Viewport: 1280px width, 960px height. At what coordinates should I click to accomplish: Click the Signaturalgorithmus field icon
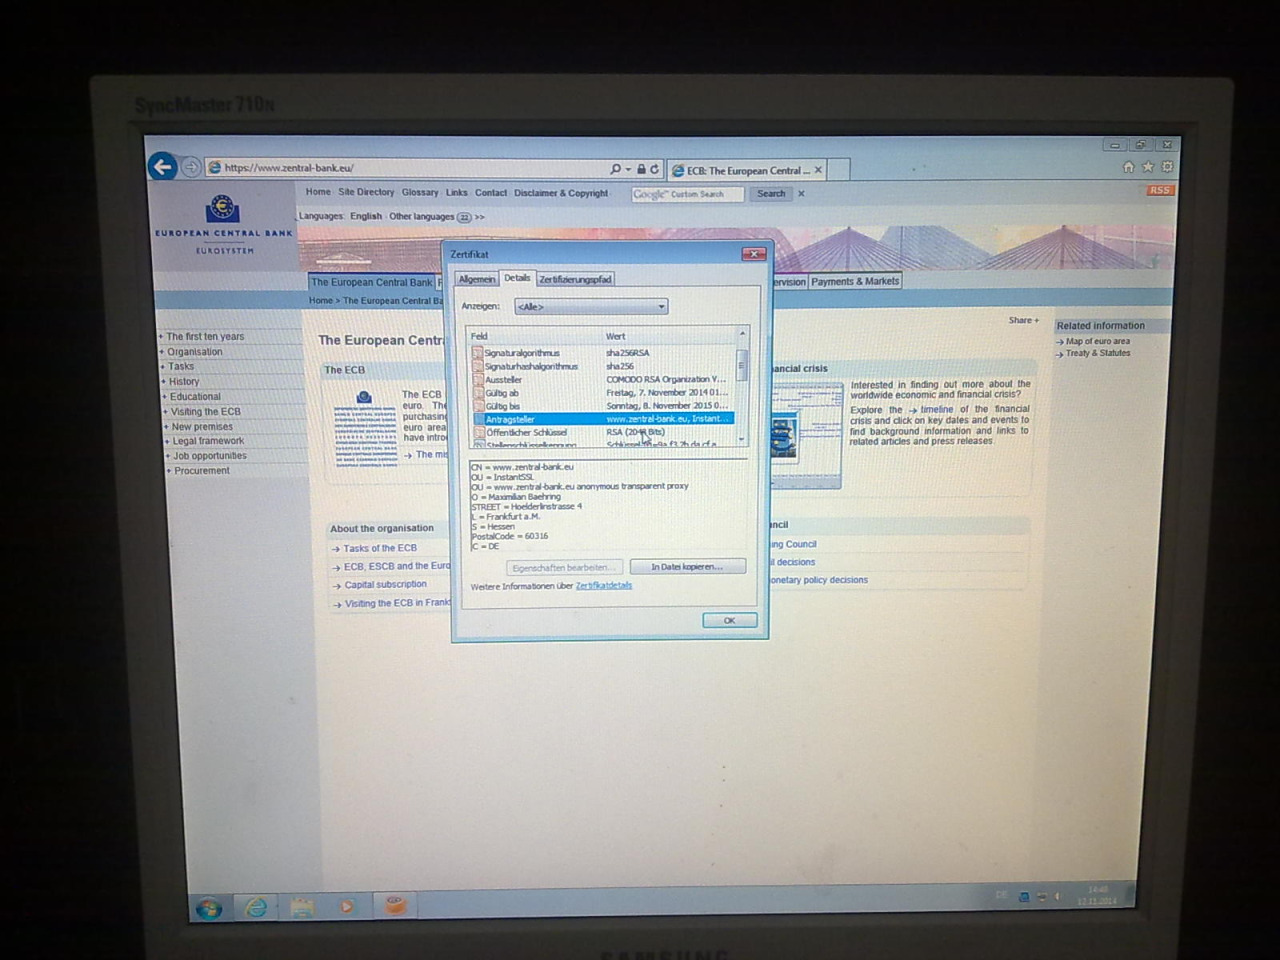point(477,353)
